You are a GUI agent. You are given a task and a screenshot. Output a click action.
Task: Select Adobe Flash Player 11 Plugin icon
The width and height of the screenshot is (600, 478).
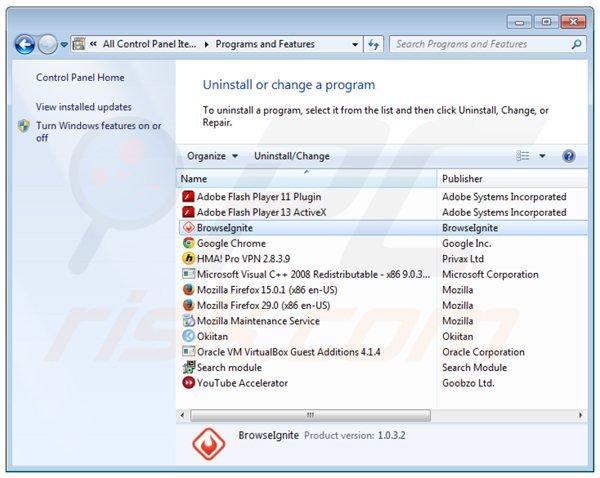[x=188, y=197]
